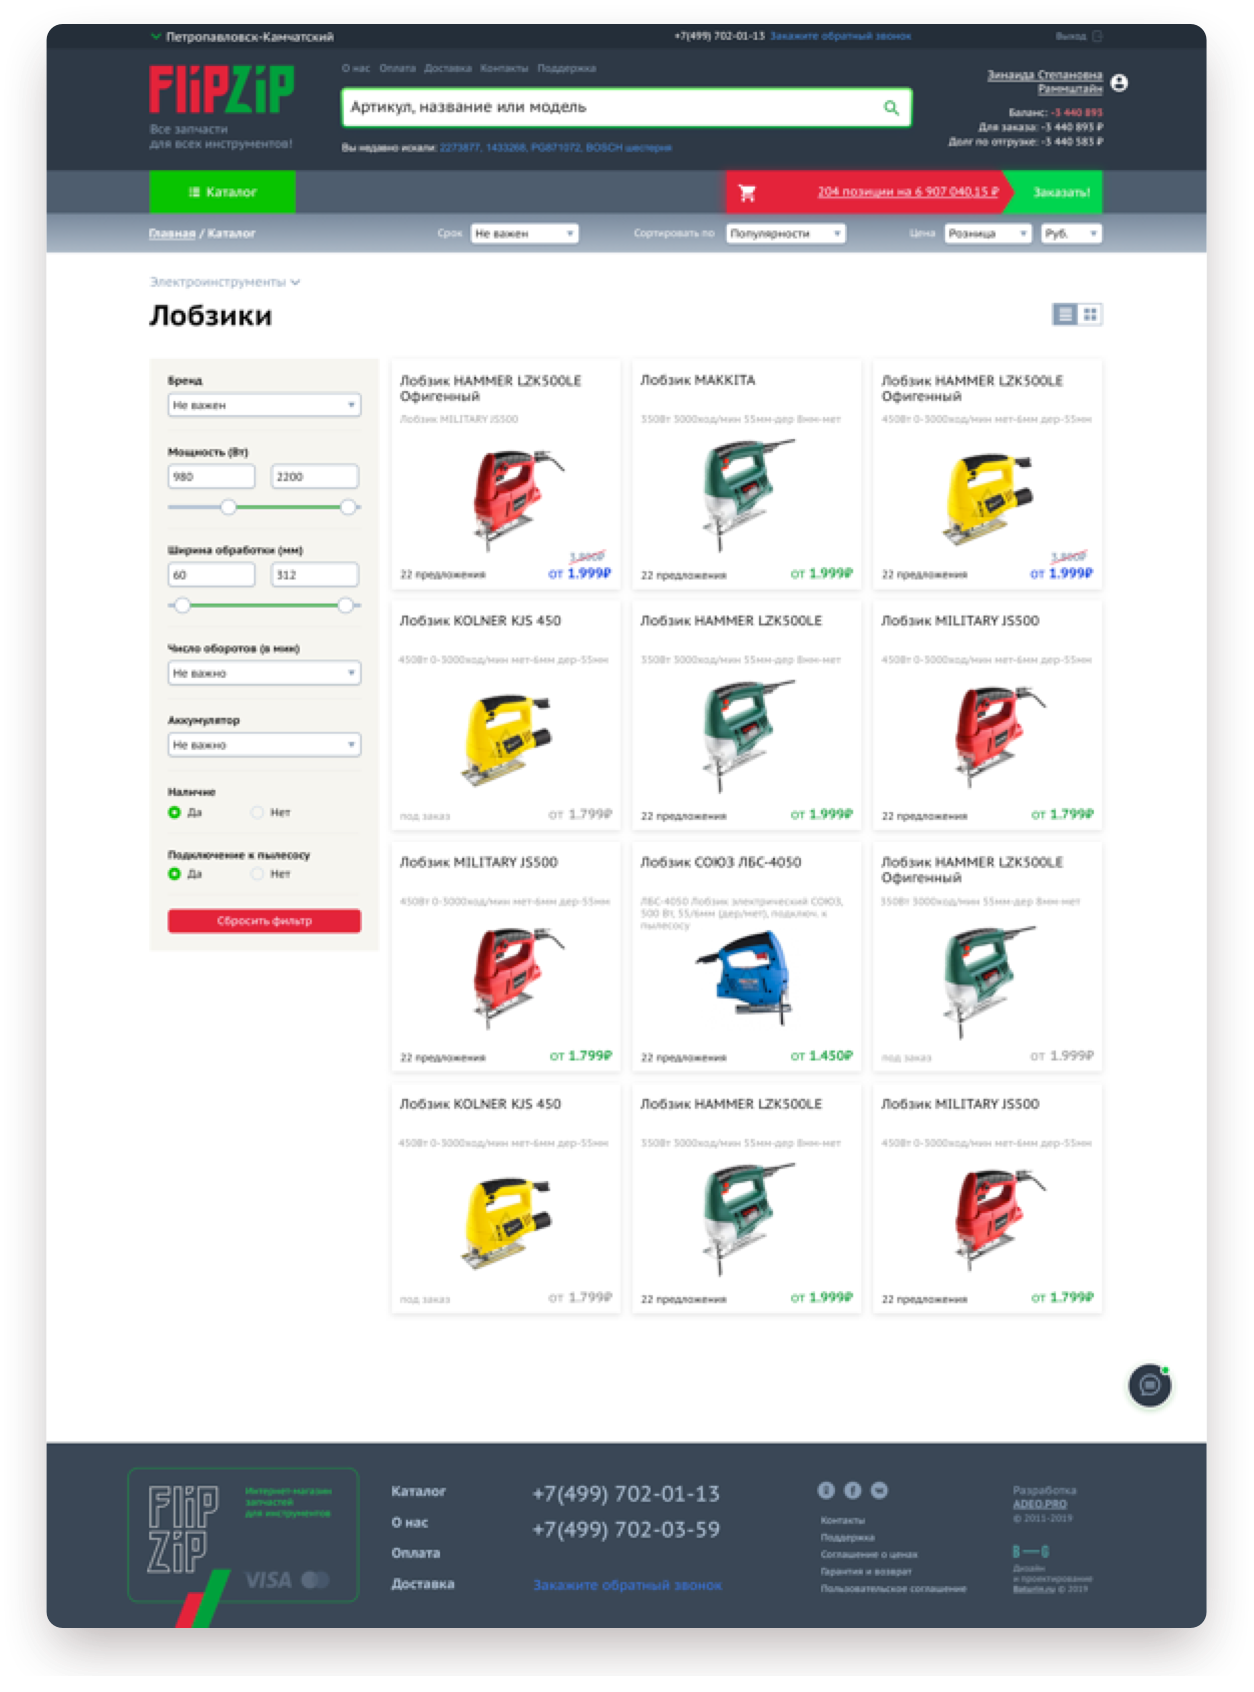Screen dimensions: 1254x1692
Task: Open the city selector Петропавловск-Камчатский
Action: pos(241,37)
